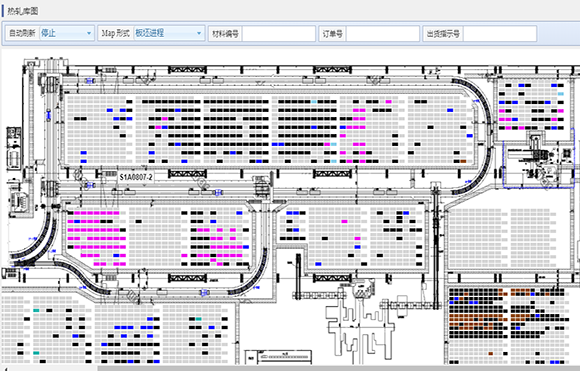580x371 pixels.
Task: Click into the 订单号 text box
Action: tap(382, 34)
